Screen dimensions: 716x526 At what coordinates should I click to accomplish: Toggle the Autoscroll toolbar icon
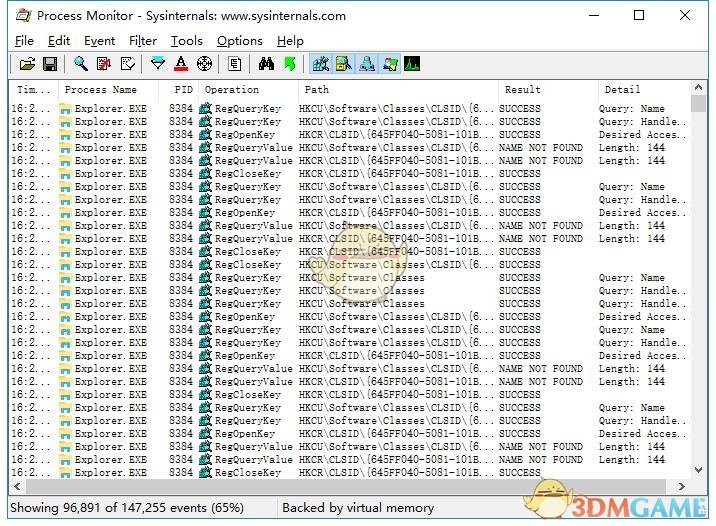pyautogui.click(x=104, y=64)
